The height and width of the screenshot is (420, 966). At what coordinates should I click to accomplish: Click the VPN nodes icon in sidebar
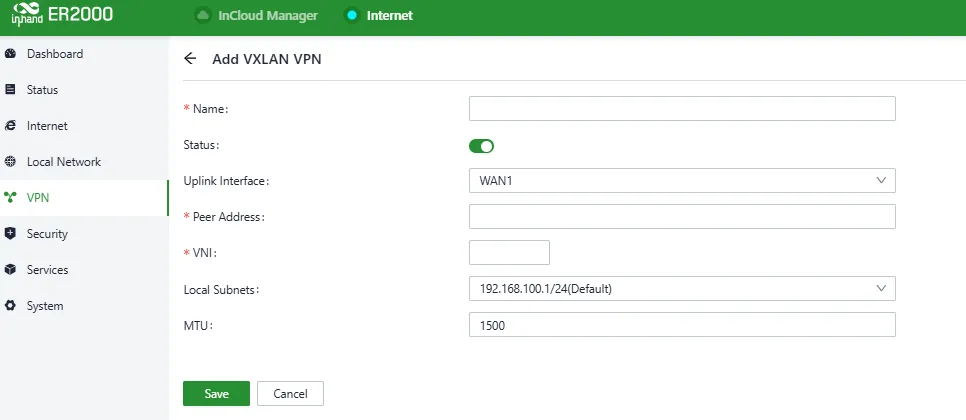point(10,198)
